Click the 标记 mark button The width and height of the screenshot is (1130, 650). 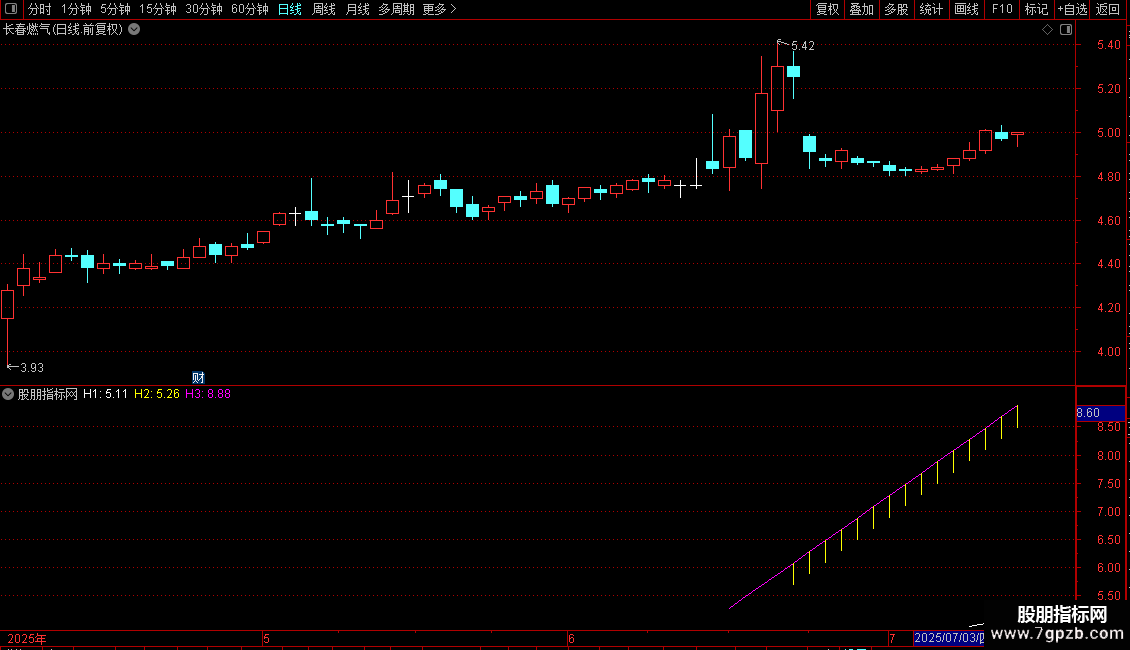[x=1036, y=9]
